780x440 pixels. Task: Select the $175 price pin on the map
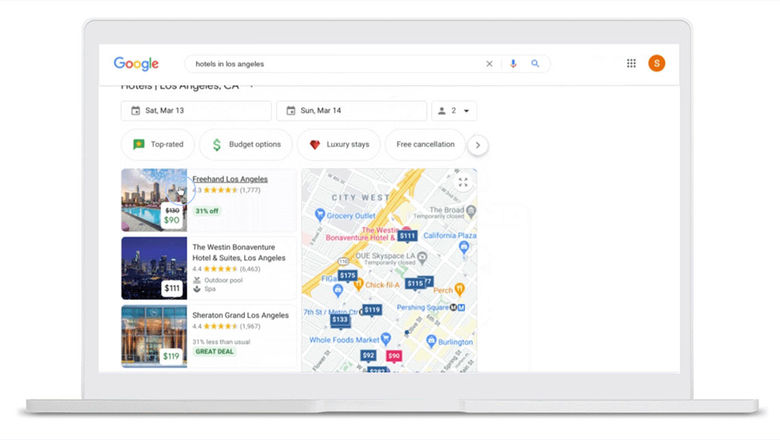(347, 275)
